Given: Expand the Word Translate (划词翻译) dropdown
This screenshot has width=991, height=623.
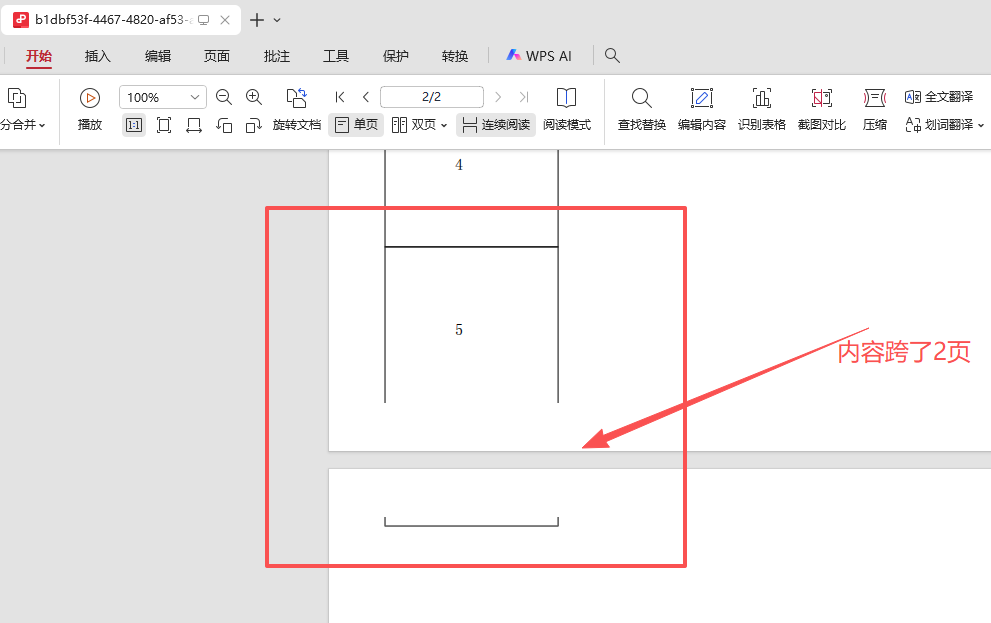Looking at the screenshot, I should click(x=981, y=125).
